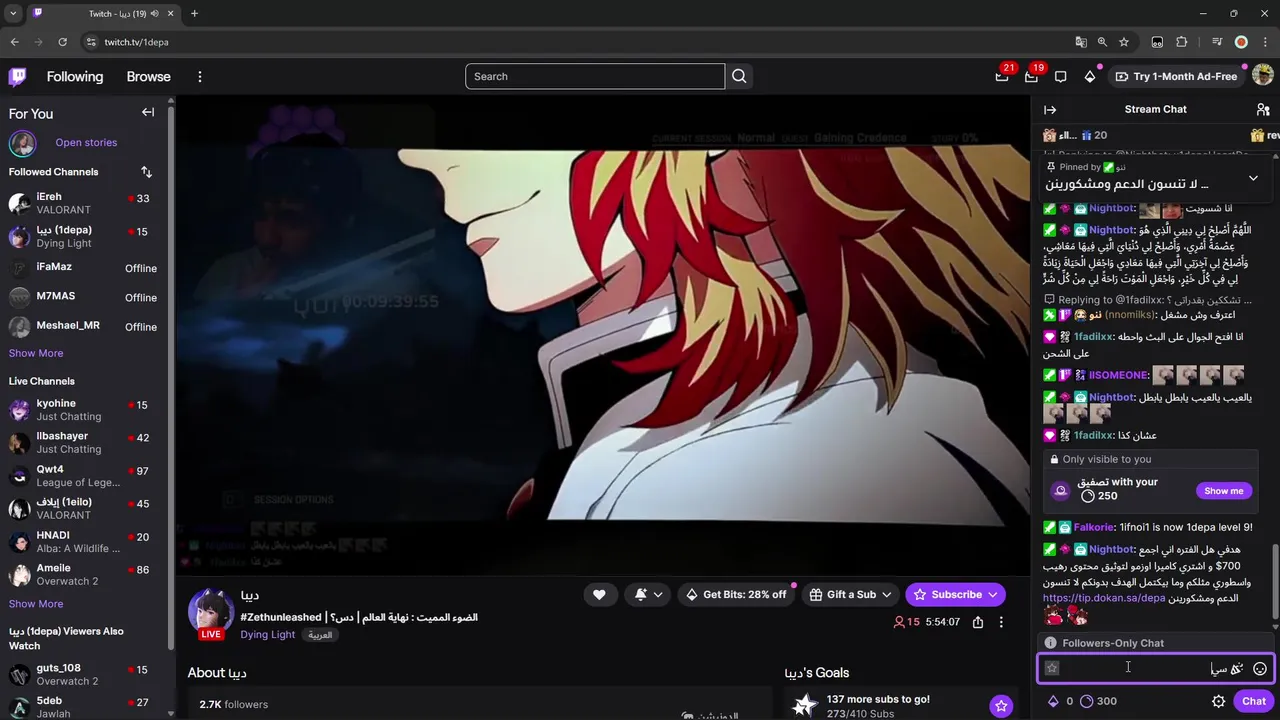Click the search magnifier button
Screen dimensions: 1280x720
pyautogui.click(x=739, y=76)
